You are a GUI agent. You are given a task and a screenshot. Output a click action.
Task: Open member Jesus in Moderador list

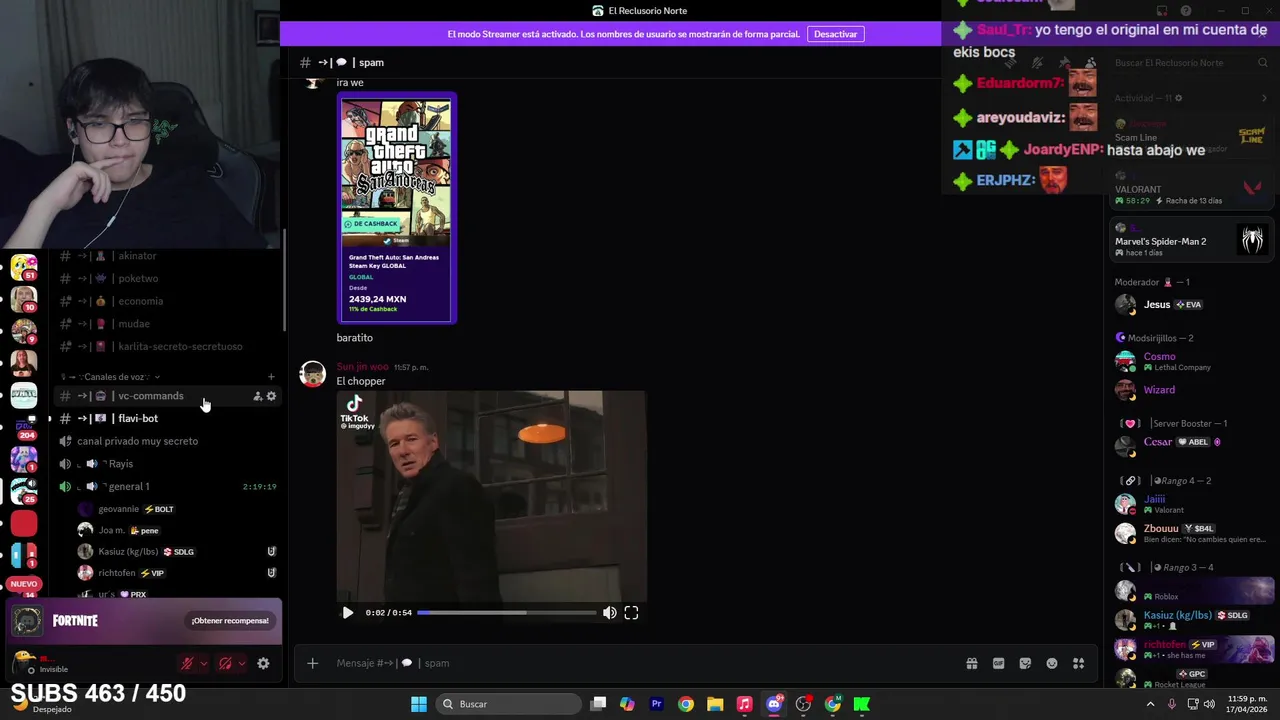(1192, 305)
